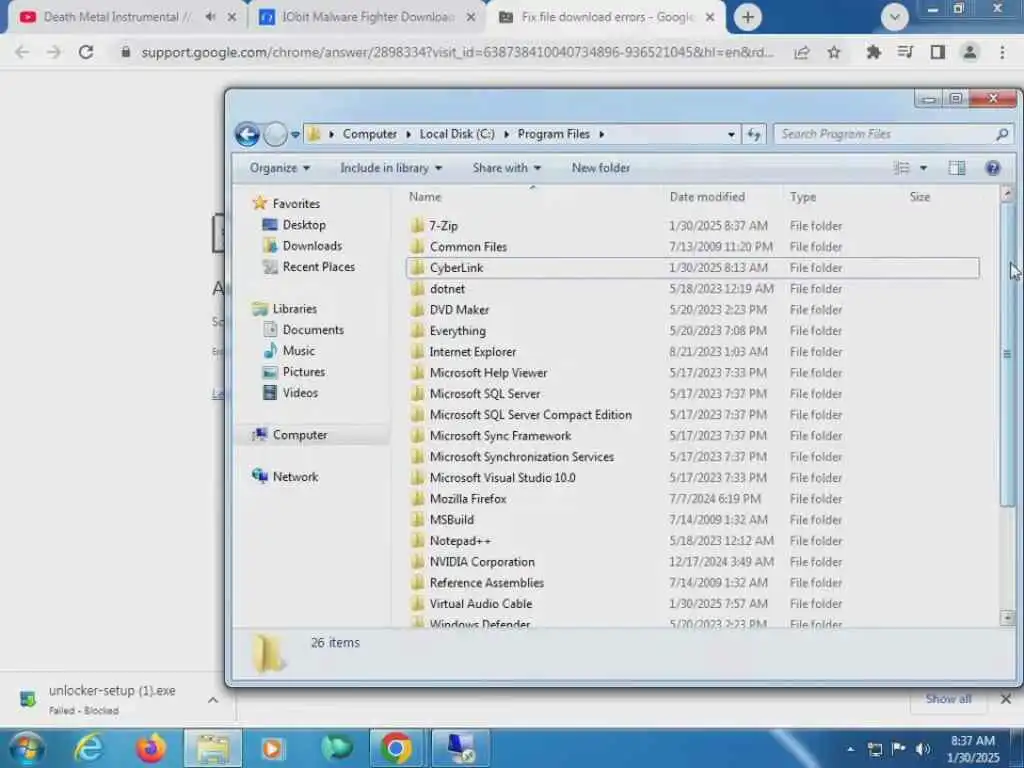Open Explorer's recent pages dropdown arrow
Viewport: 1024px width, 768px height.
pos(295,135)
